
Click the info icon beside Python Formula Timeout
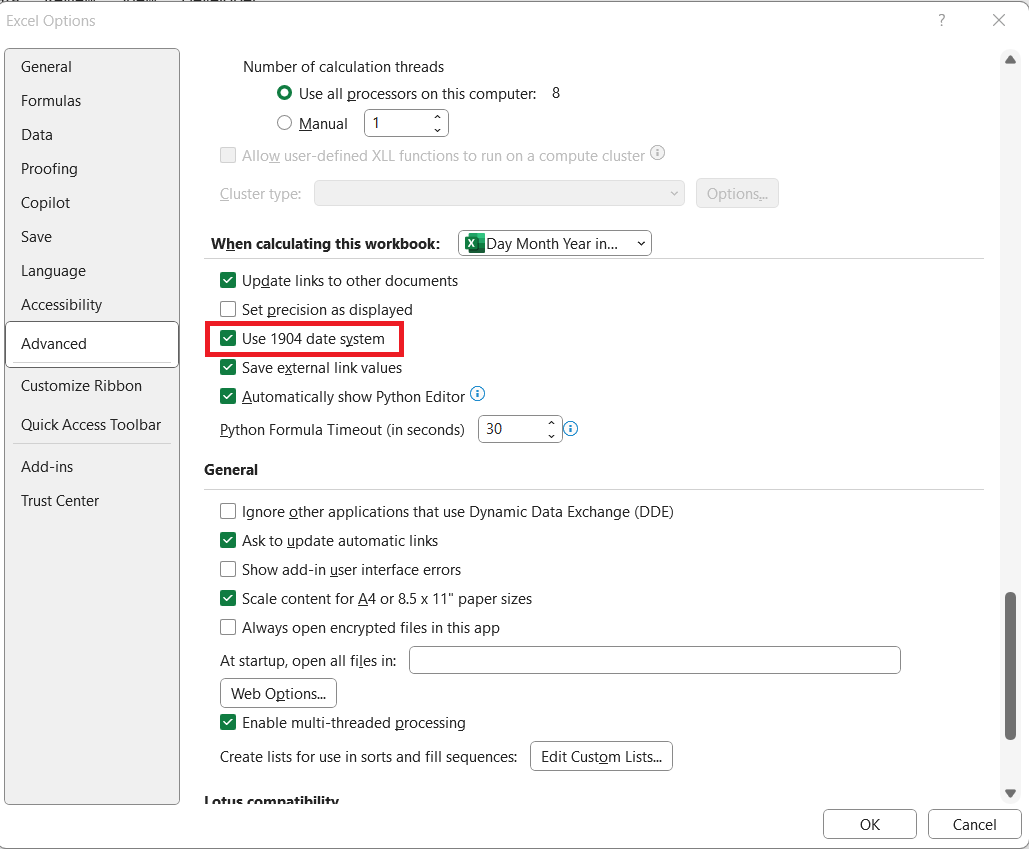pyautogui.click(x=571, y=428)
